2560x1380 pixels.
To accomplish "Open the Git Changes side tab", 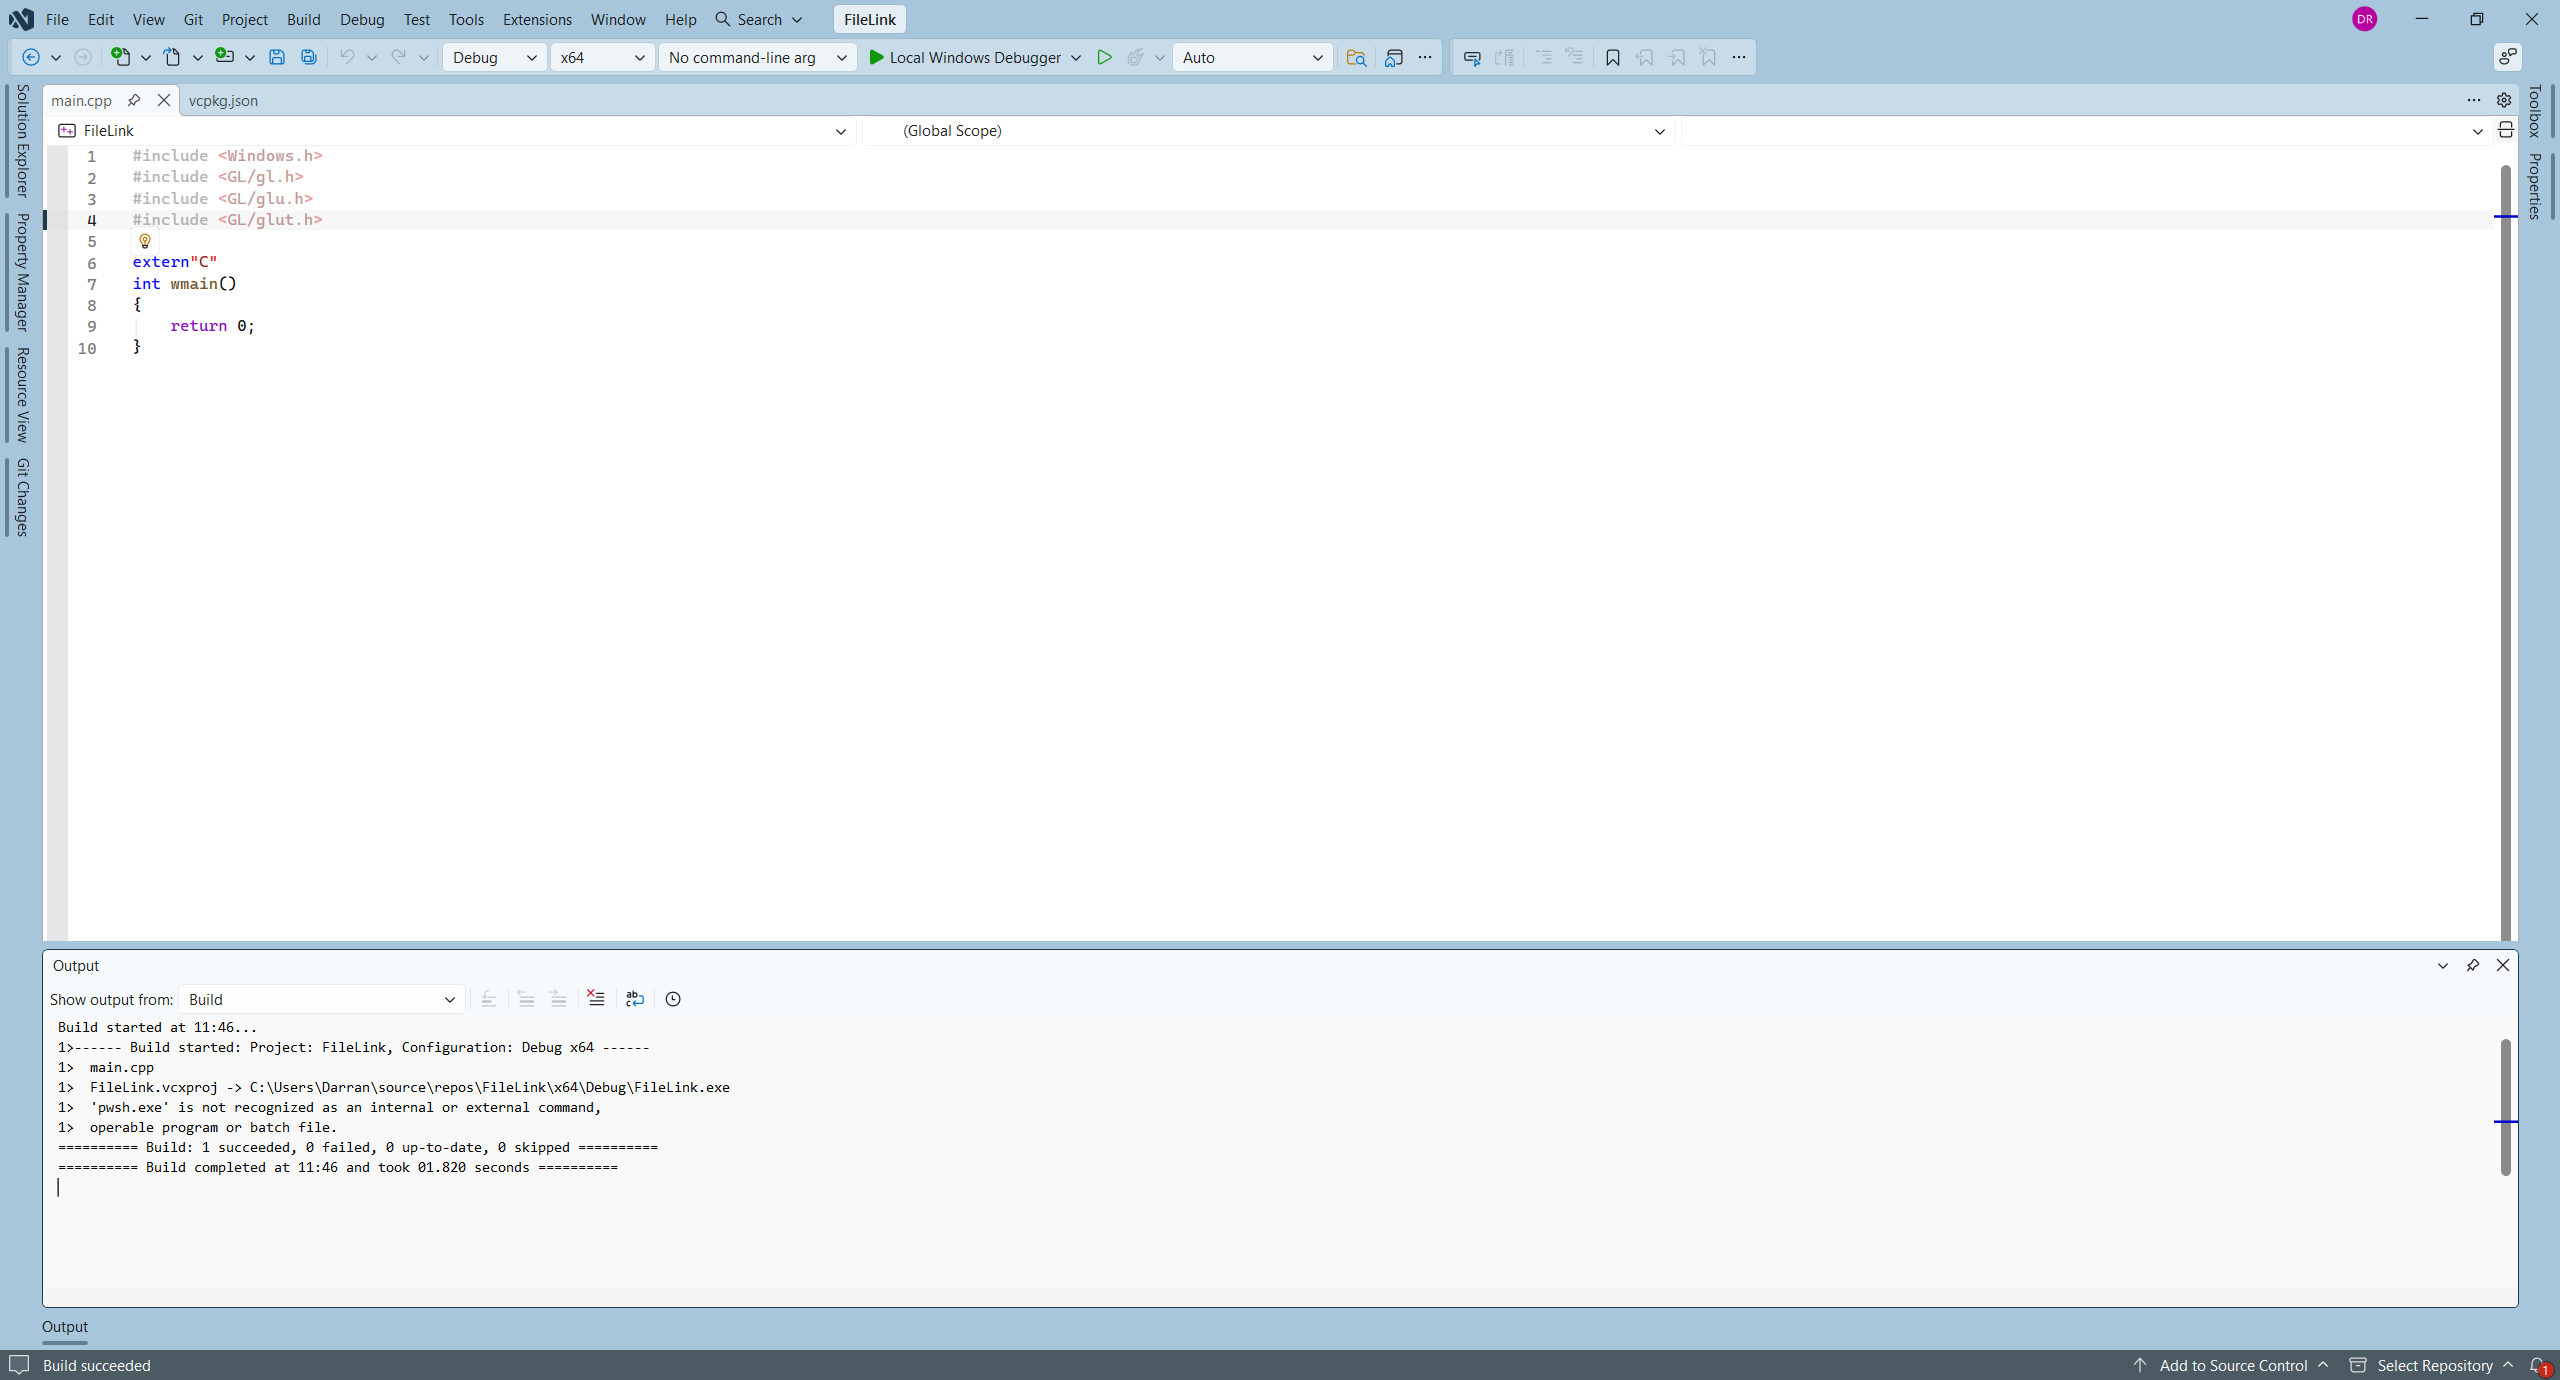I will pyautogui.click(x=22, y=497).
